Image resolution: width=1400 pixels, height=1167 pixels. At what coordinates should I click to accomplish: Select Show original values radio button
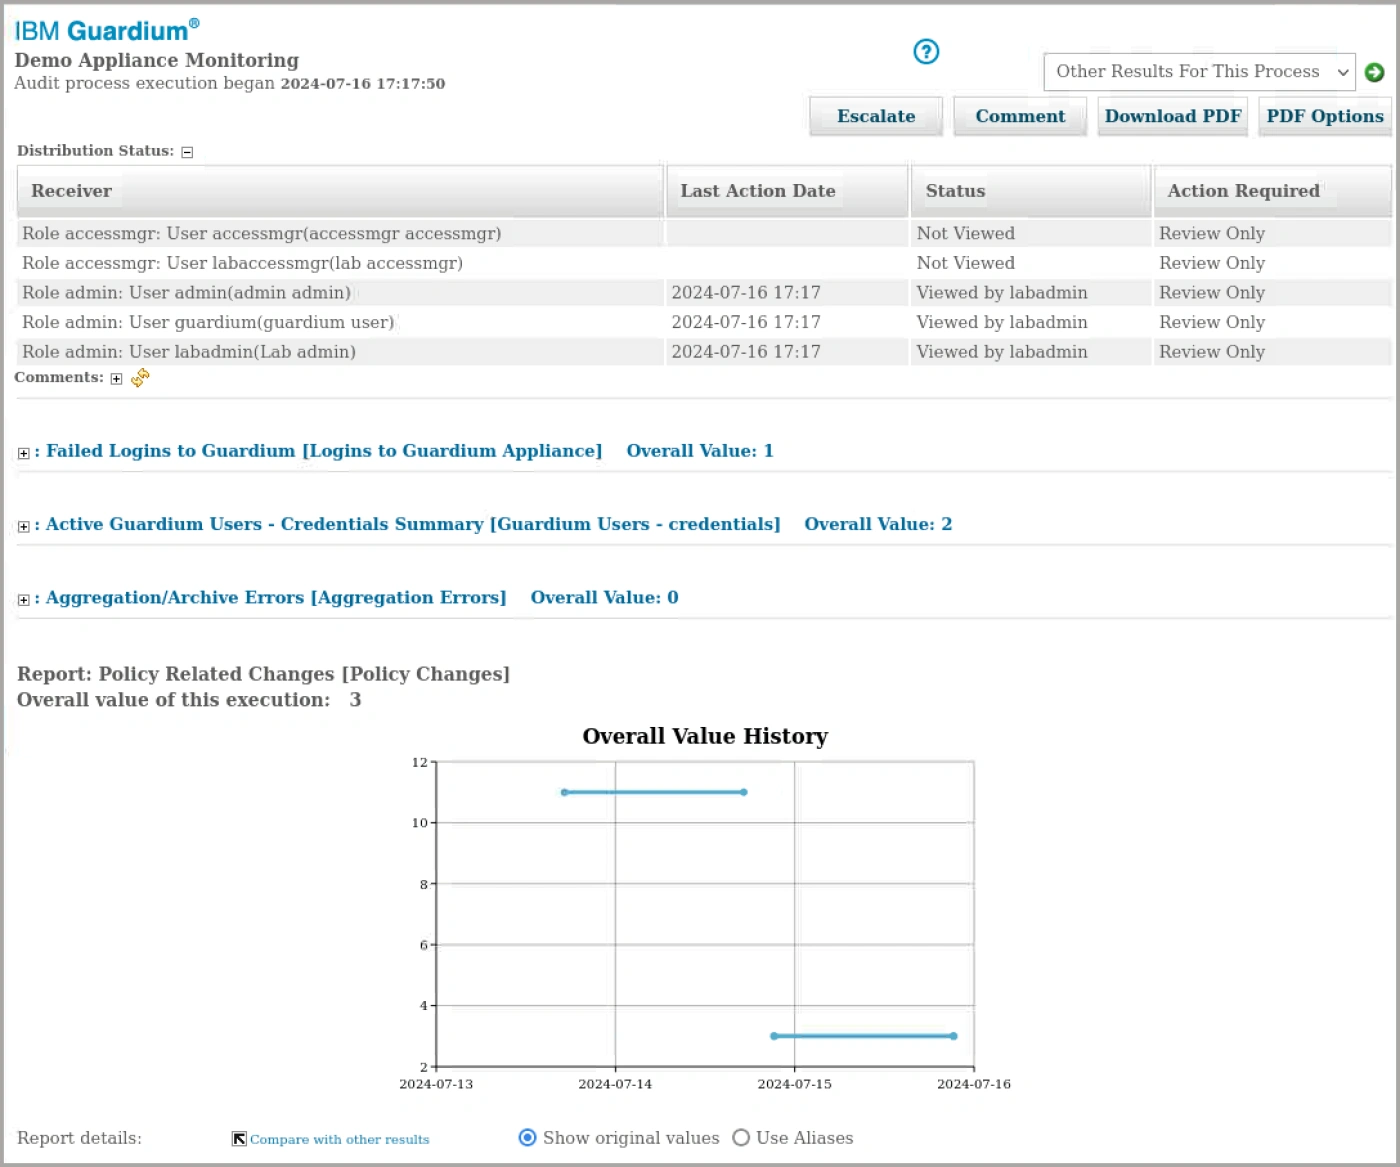tap(527, 1138)
